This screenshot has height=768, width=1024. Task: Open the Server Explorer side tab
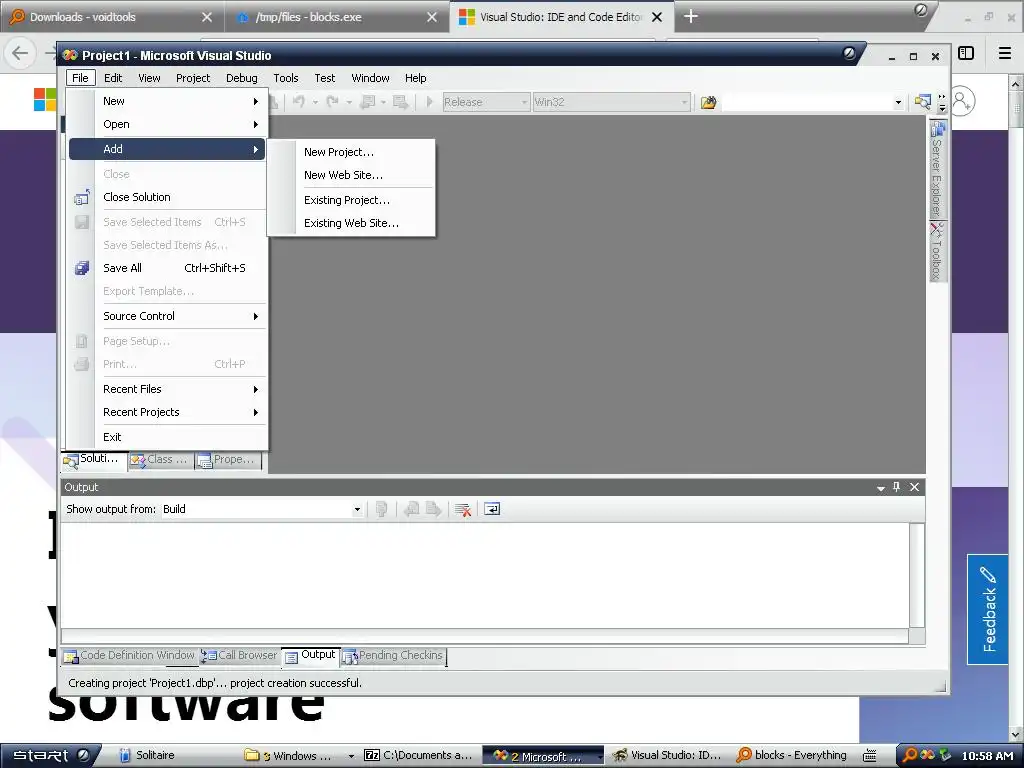(938, 170)
